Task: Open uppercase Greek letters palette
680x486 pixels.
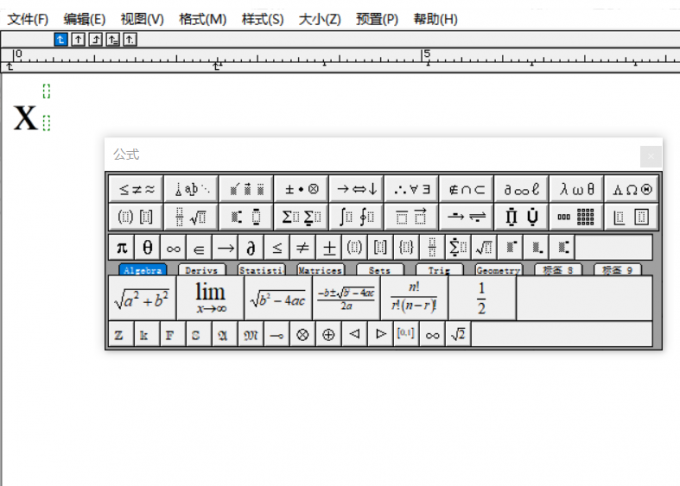Action: click(x=631, y=189)
